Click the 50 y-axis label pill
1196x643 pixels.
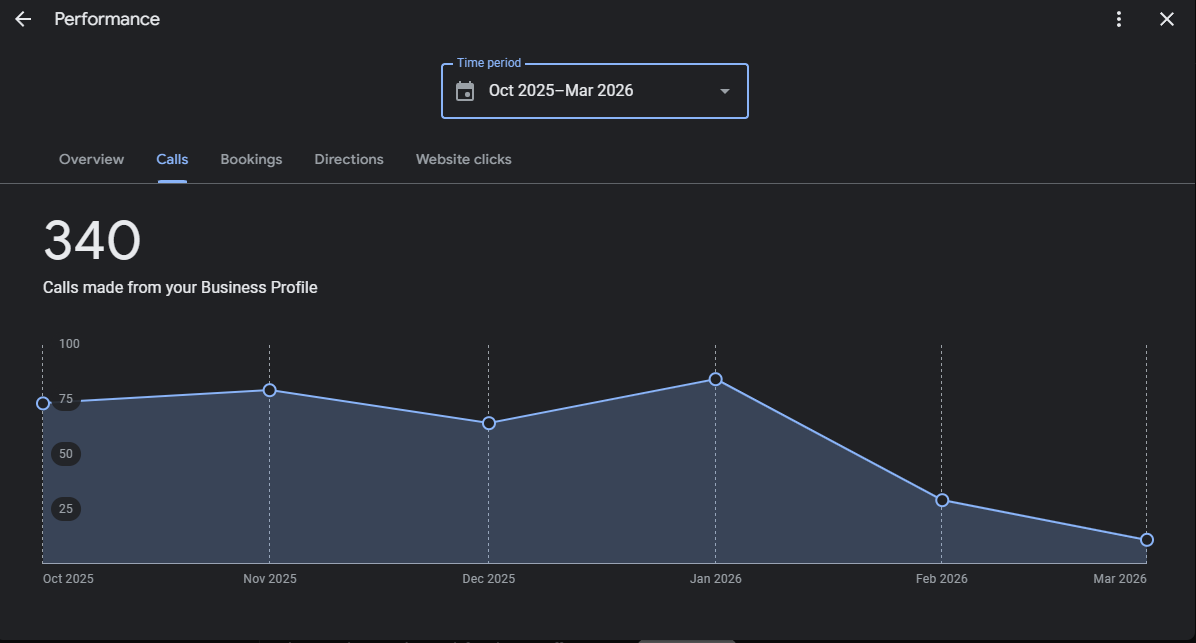click(66, 454)
